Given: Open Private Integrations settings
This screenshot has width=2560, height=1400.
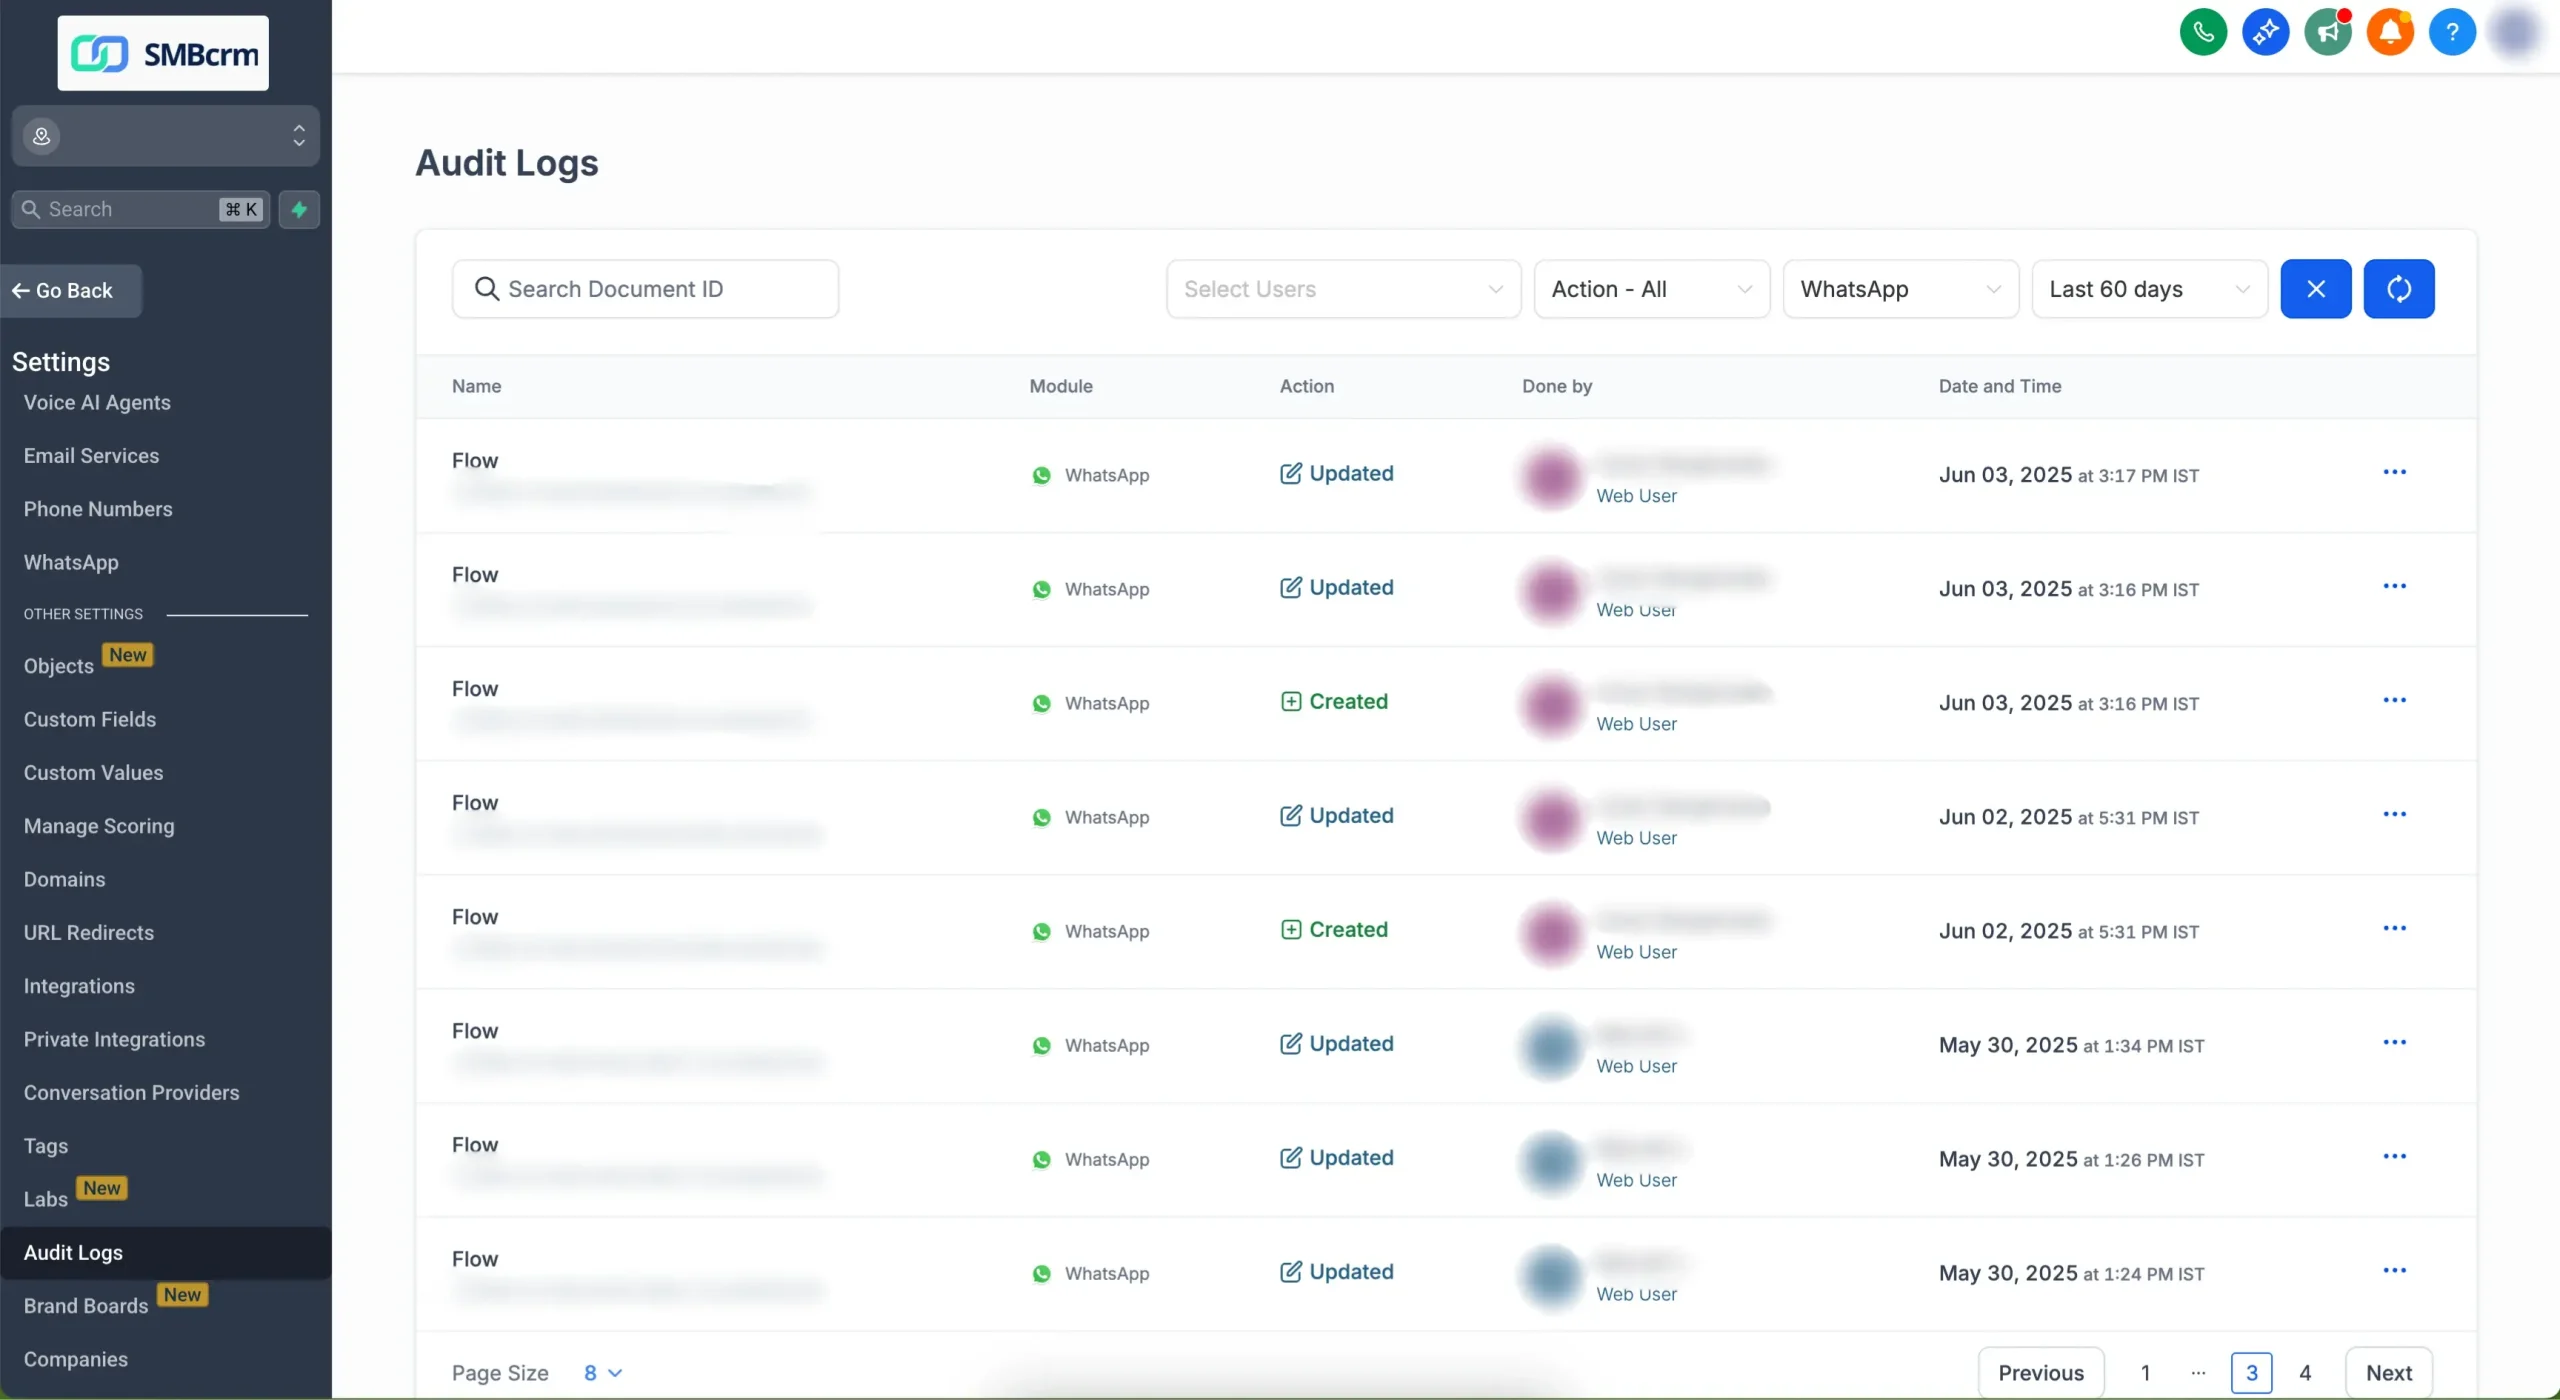Looking at the screenshot, I should [114, 1039].
